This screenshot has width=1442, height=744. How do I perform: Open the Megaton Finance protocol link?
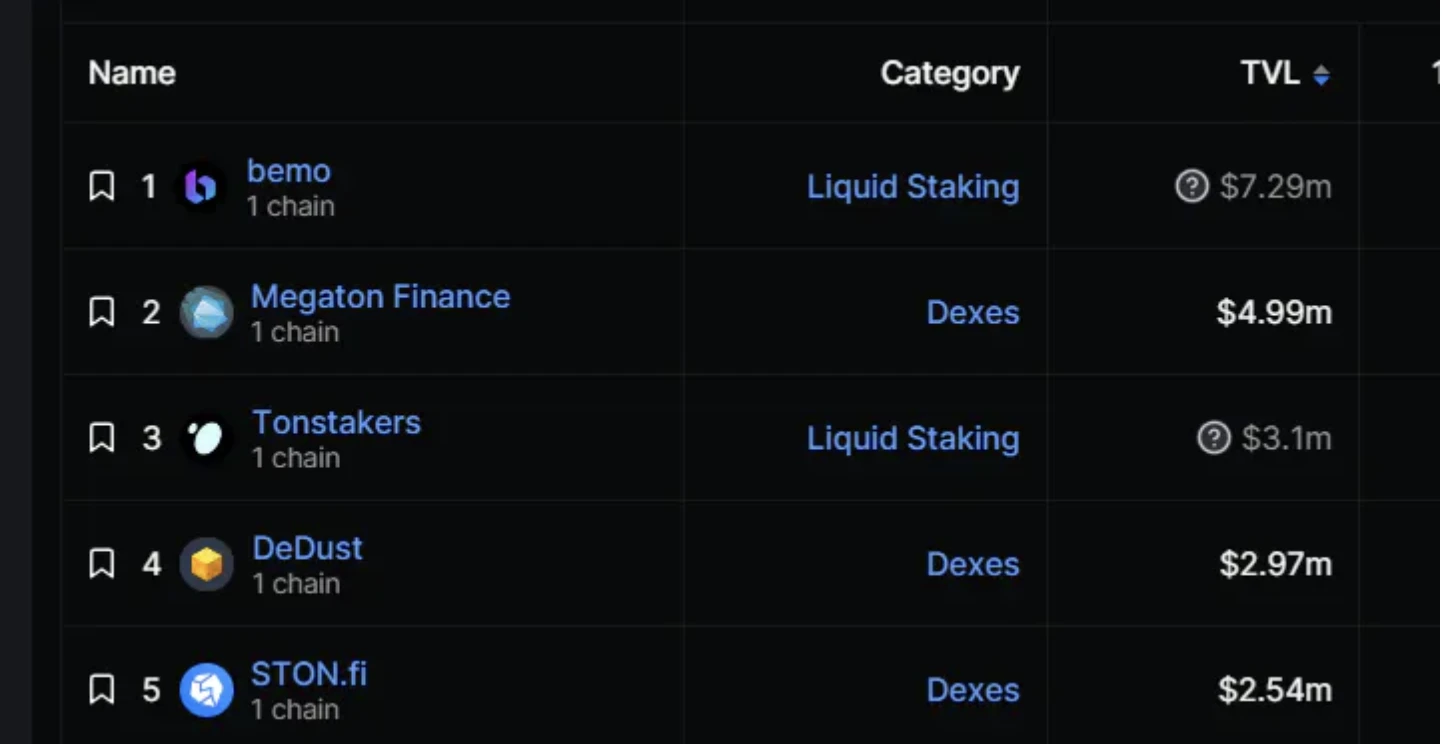pyautogui.click(x=380, y=297)
